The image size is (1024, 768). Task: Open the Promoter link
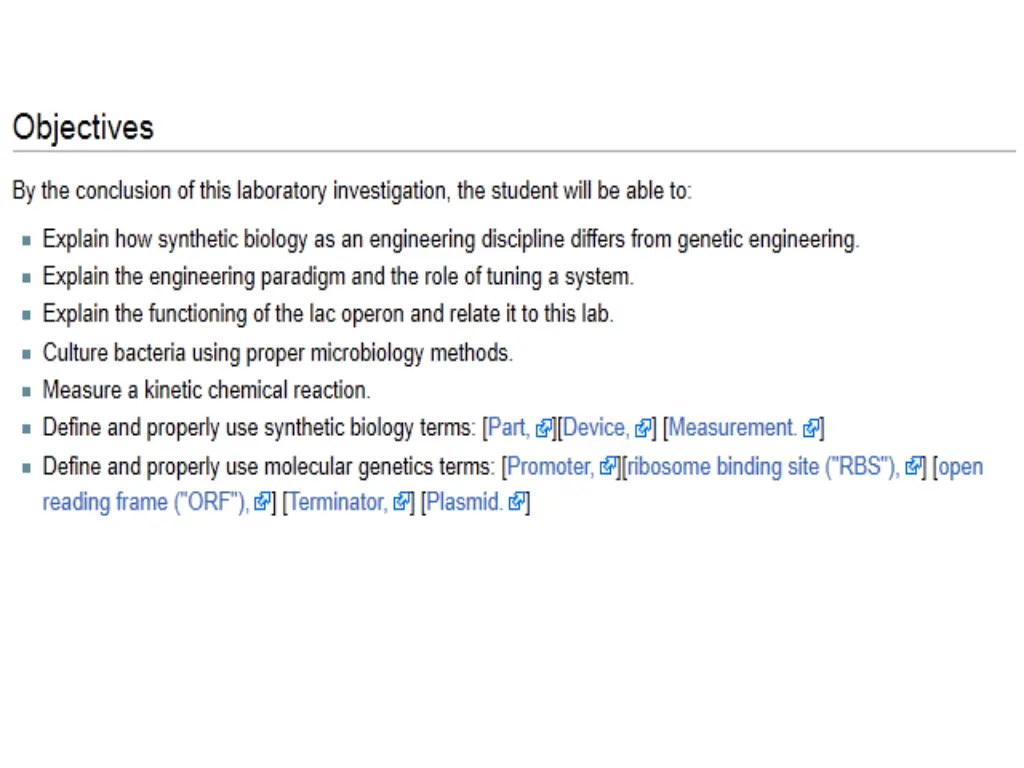pos(550,467)
